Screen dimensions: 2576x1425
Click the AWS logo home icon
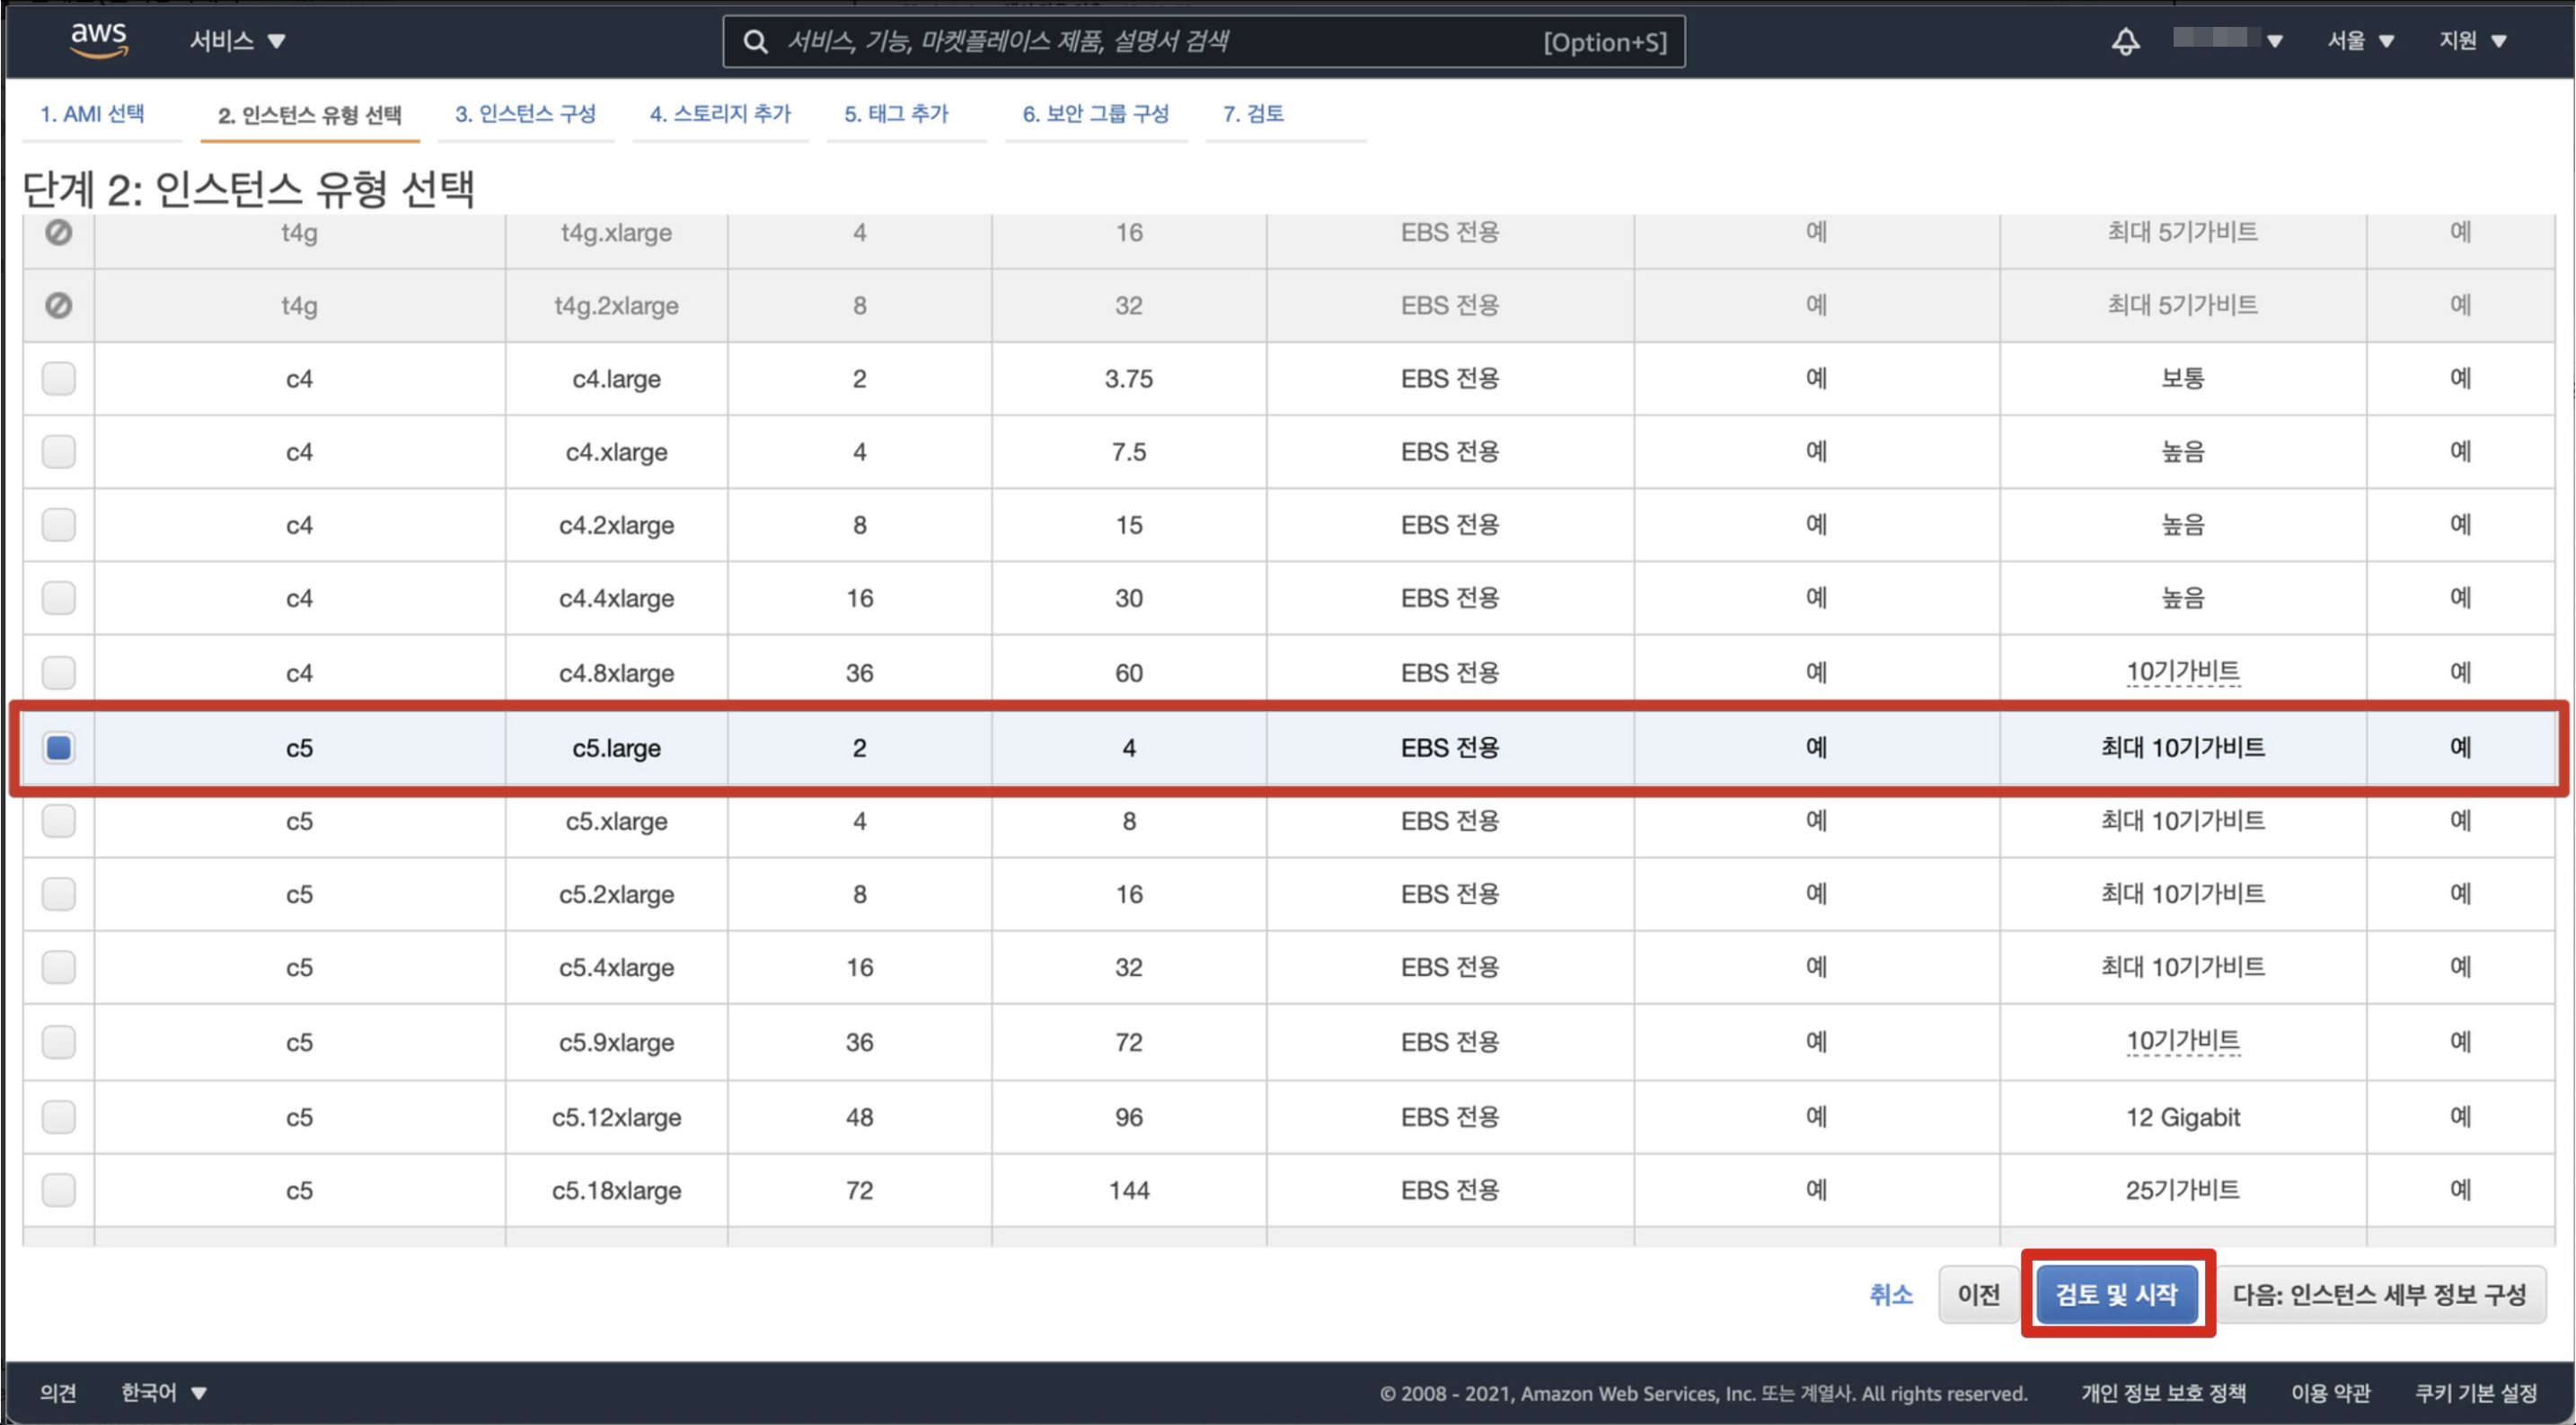(x=98, y=40)
